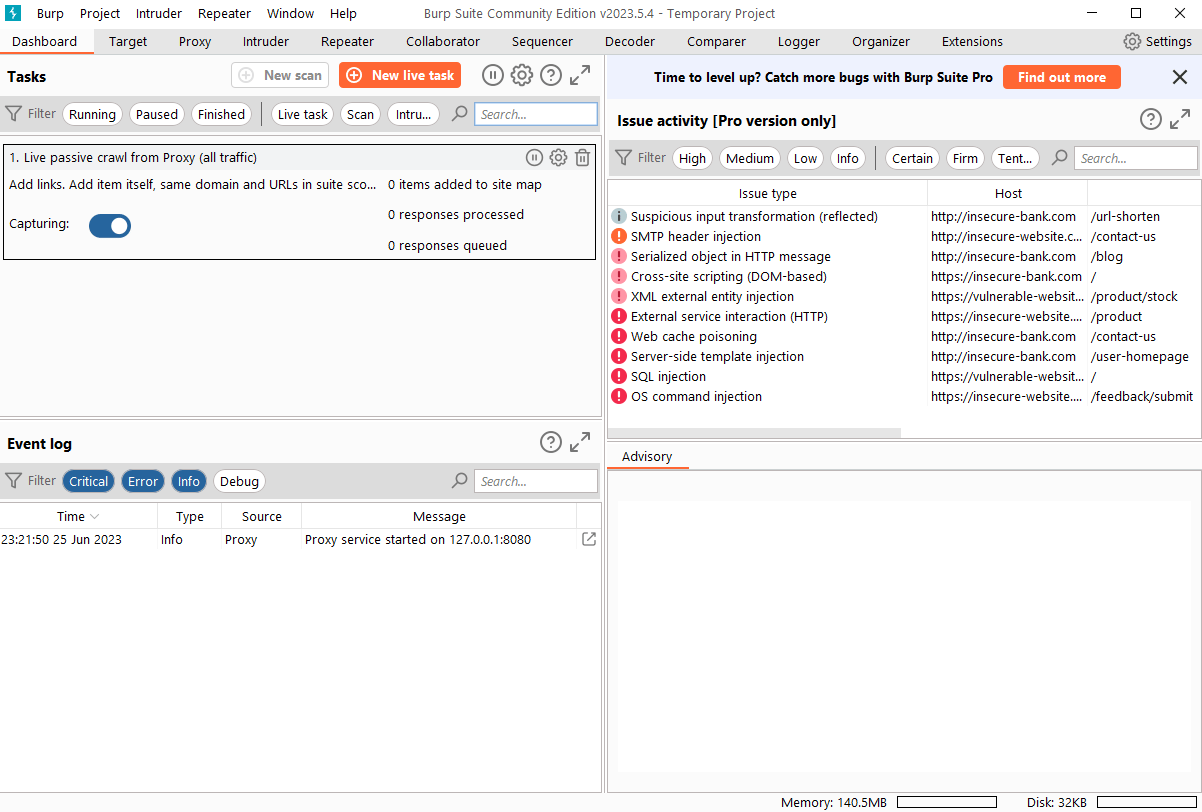This screenshot has width=1202, height=812.
Task: Pause task execution engine in Tasks header
Action: [x=493, y=76]
